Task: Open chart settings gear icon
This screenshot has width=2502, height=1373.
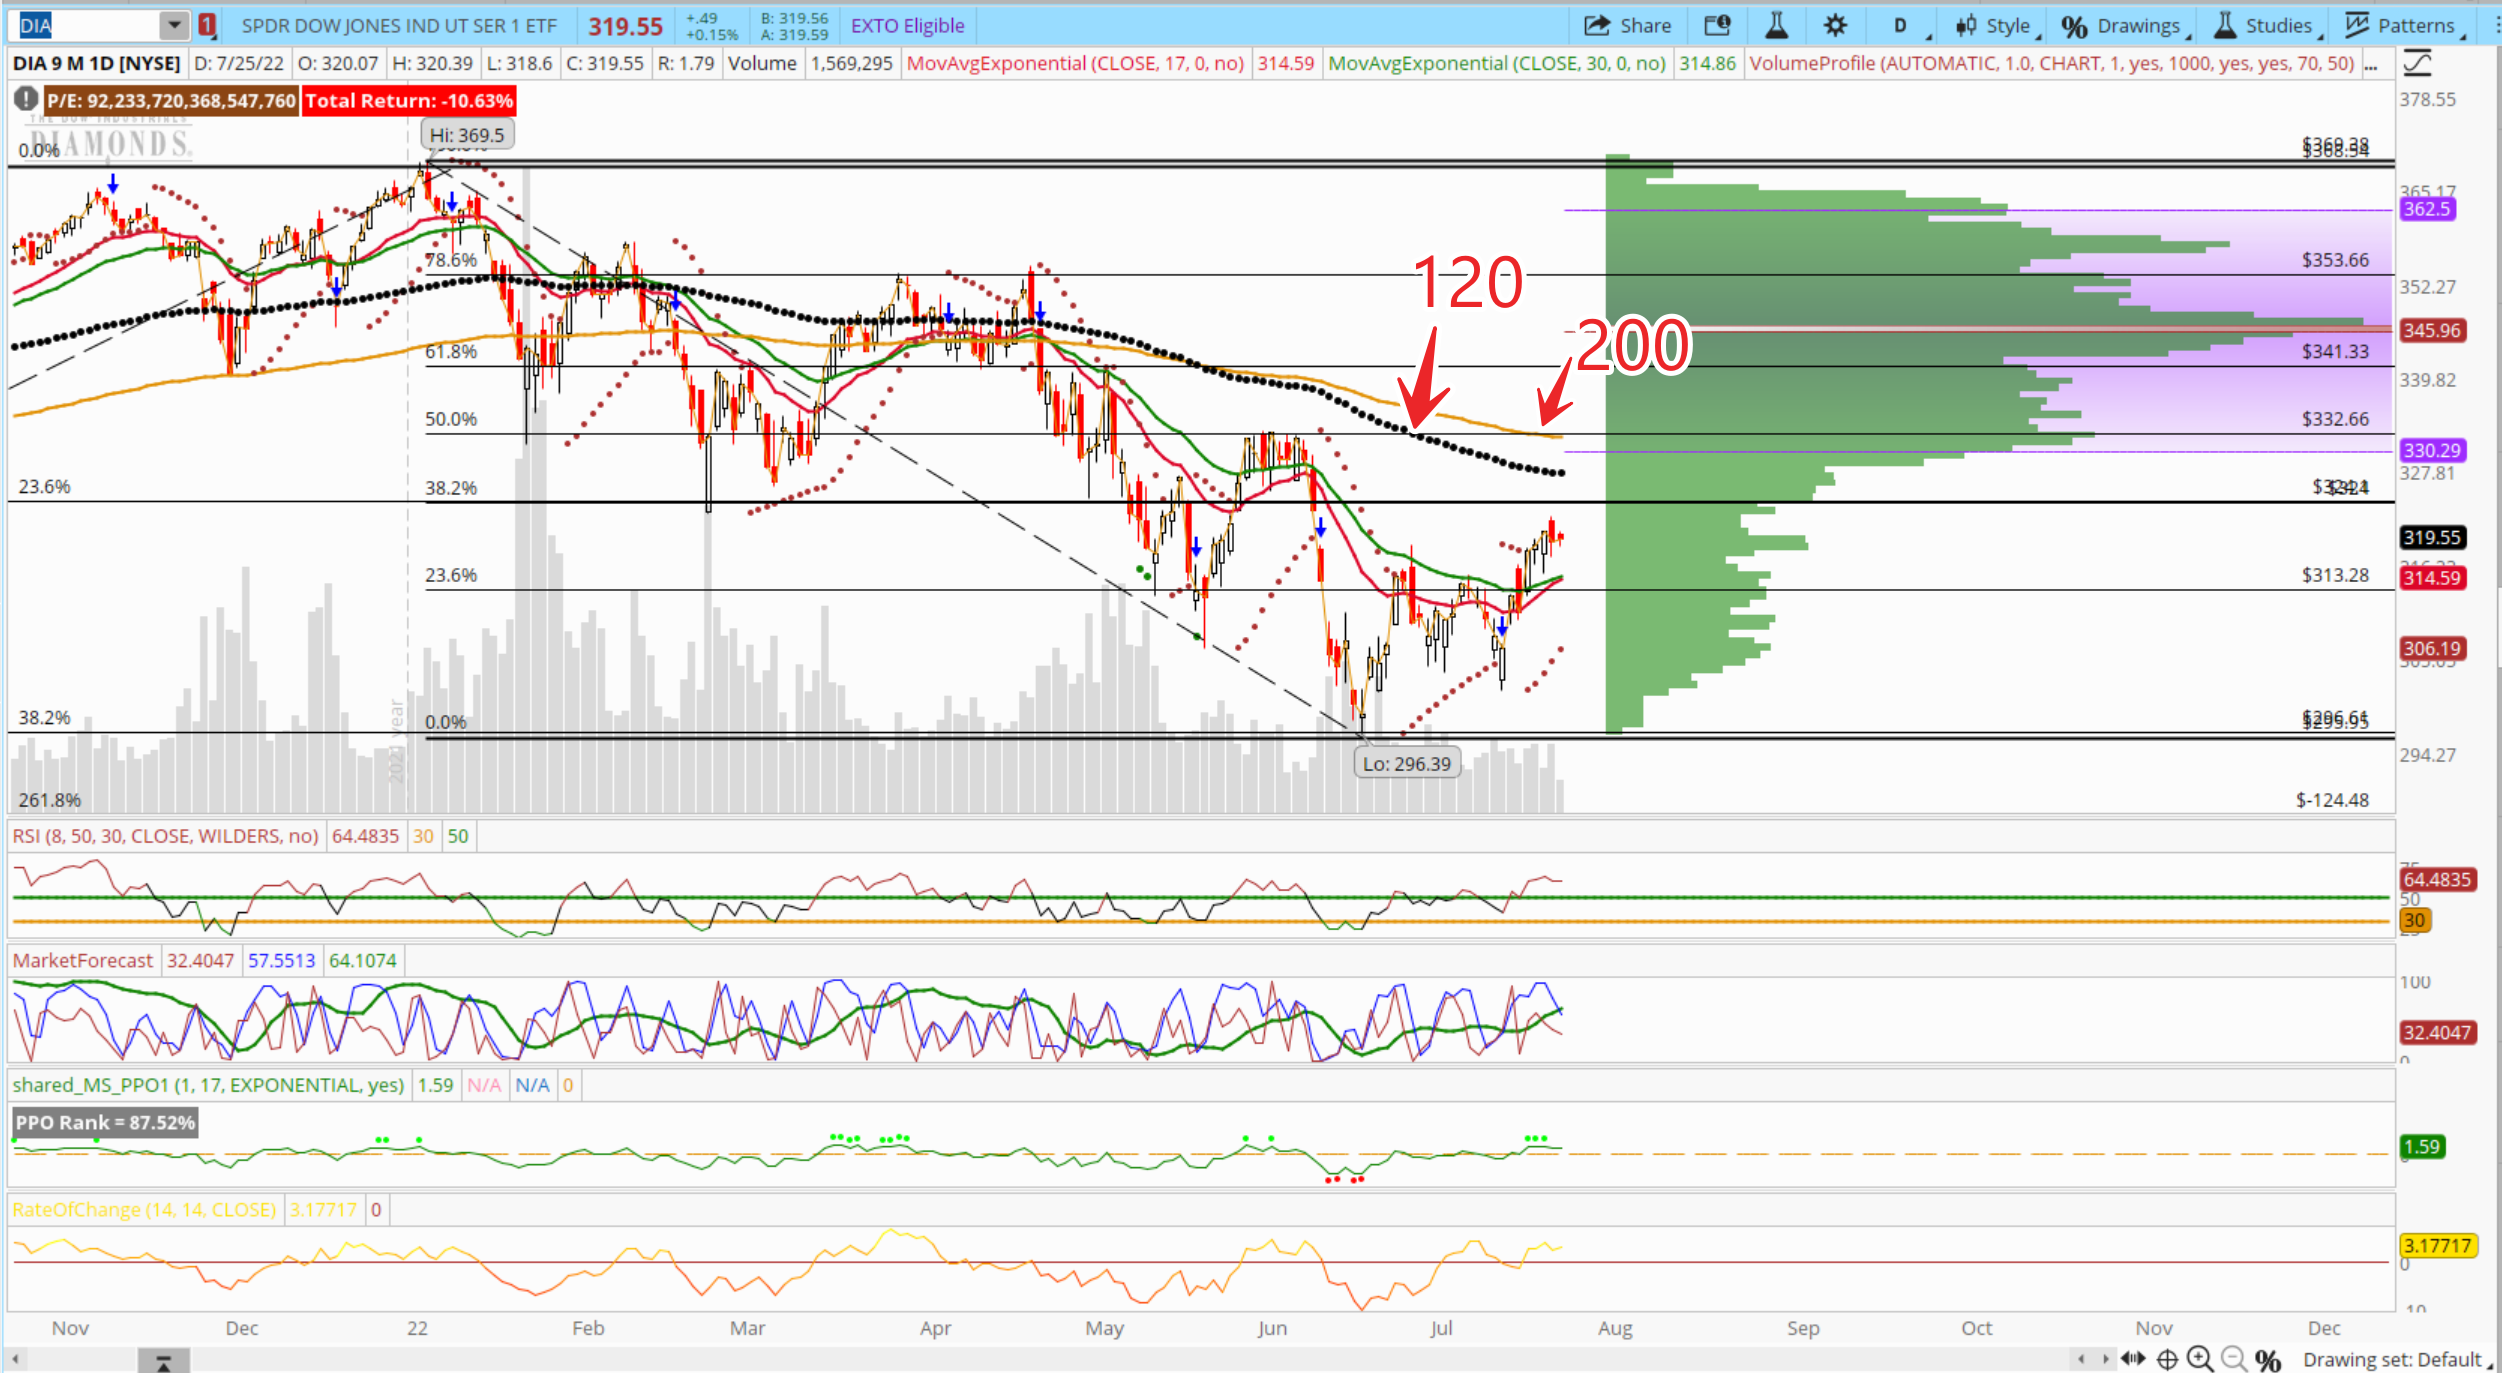Action: (1835, 26)
